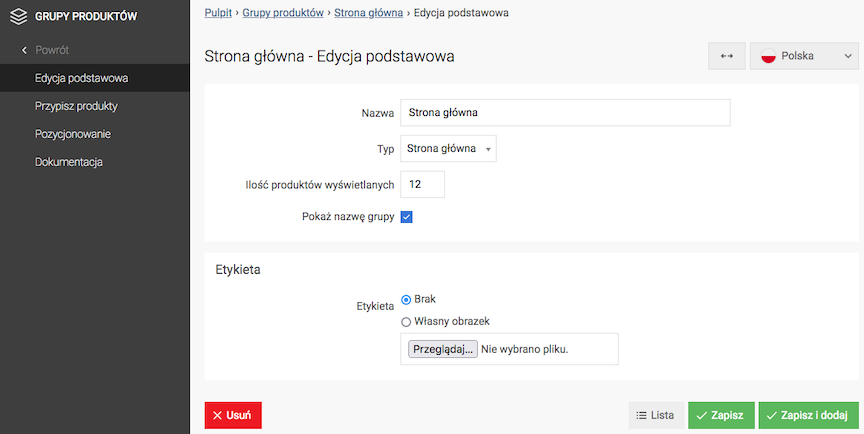Go to Pozycjonowanie sidebar item

pos(73,134)
